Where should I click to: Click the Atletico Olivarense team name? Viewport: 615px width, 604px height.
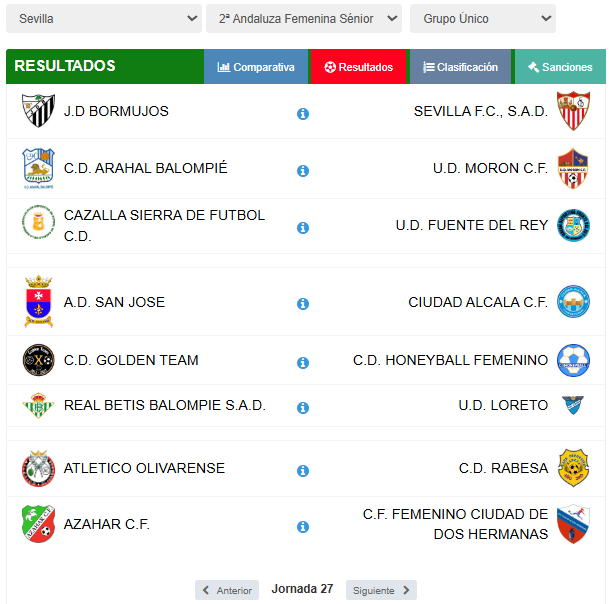click(144, 468)
